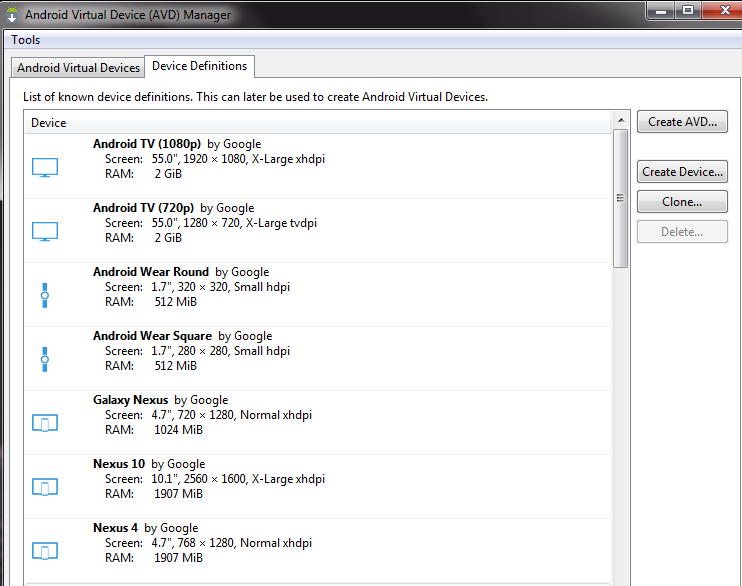Click the Clone... button
The width and height of the screenshot is (742, 586).
tap(681, 202)
